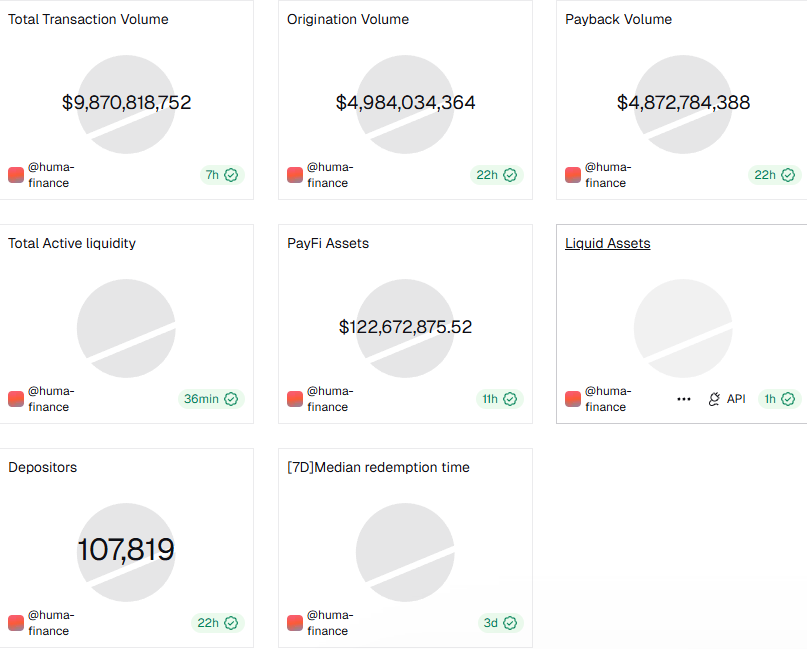Click the Origination Volume title
Viewport: 807px width, 649px height.
pos(348,19)
